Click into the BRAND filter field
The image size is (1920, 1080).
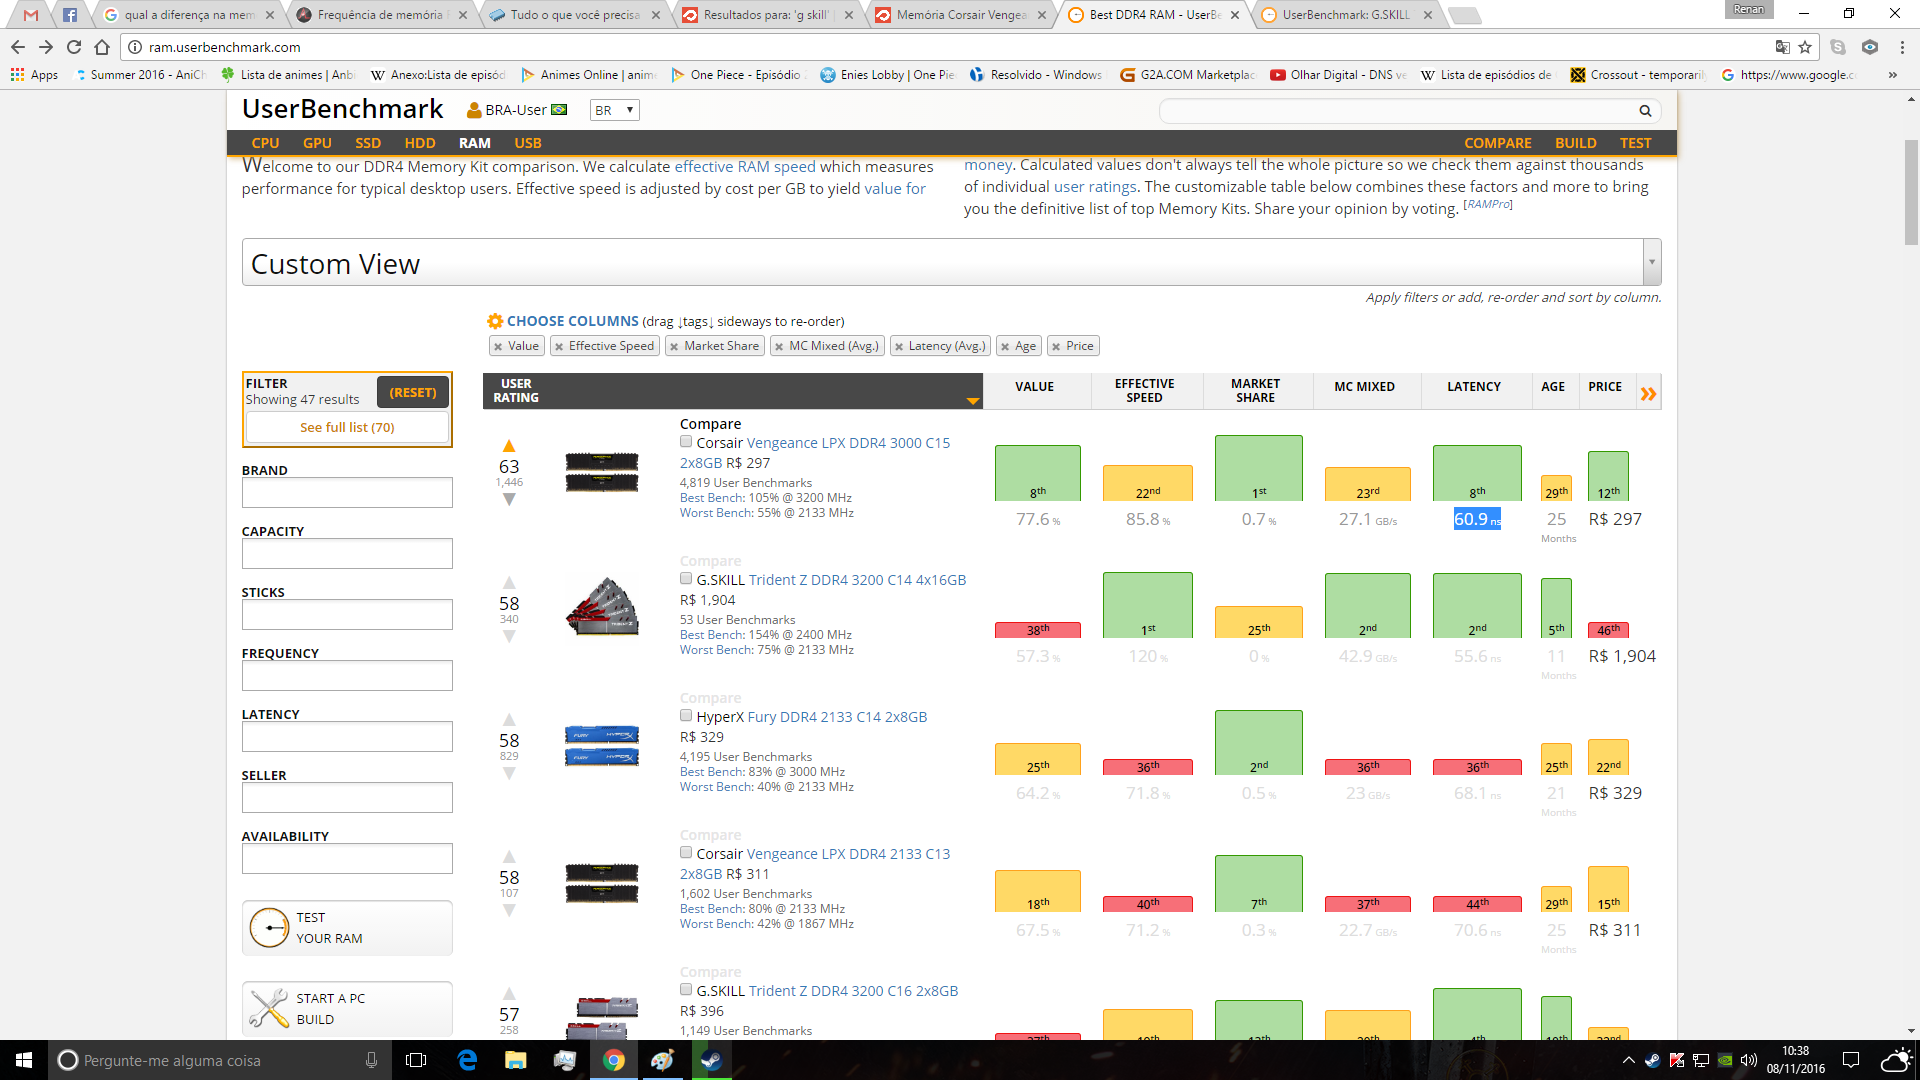[x=347, y=493]
